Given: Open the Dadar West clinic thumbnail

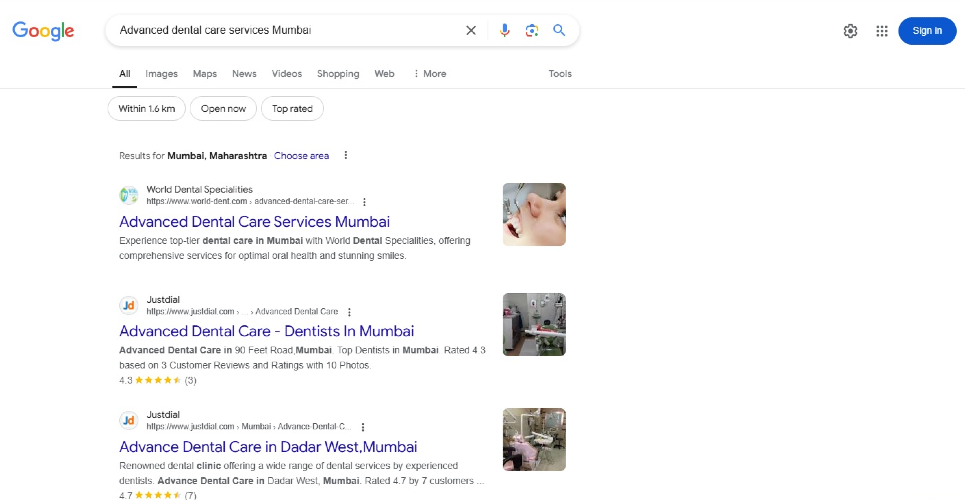Looking at the screenshot, I should point(534,440).
